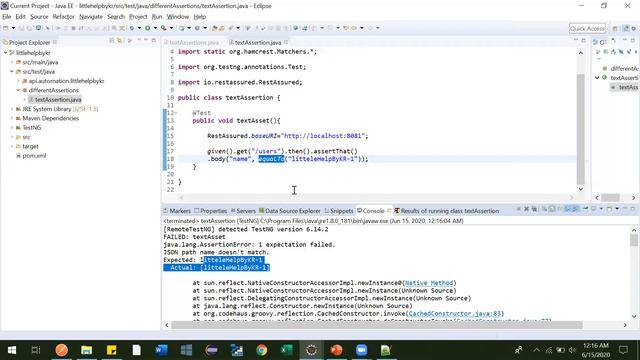The image size is (640, 360).
Task: Click the Open Perspective icon beside Quick Access
Action: point(615,28)
